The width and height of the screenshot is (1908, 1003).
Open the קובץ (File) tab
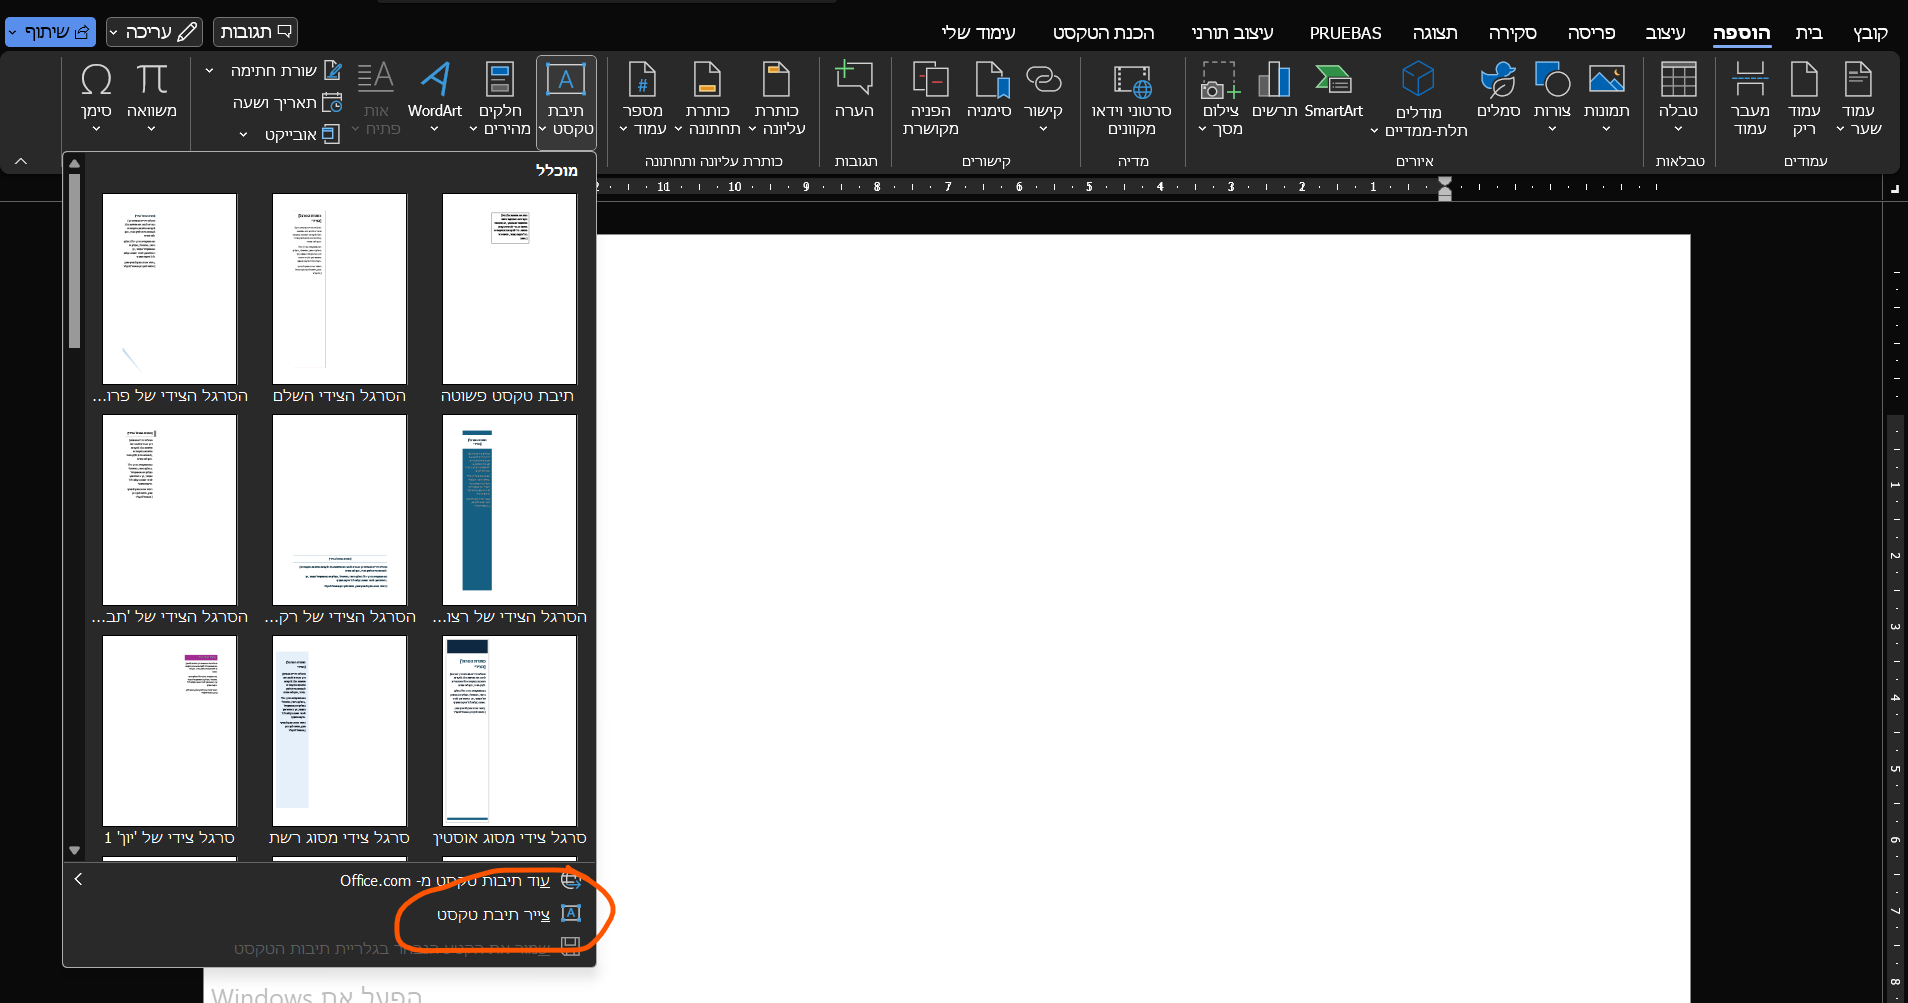(1870, 33)
